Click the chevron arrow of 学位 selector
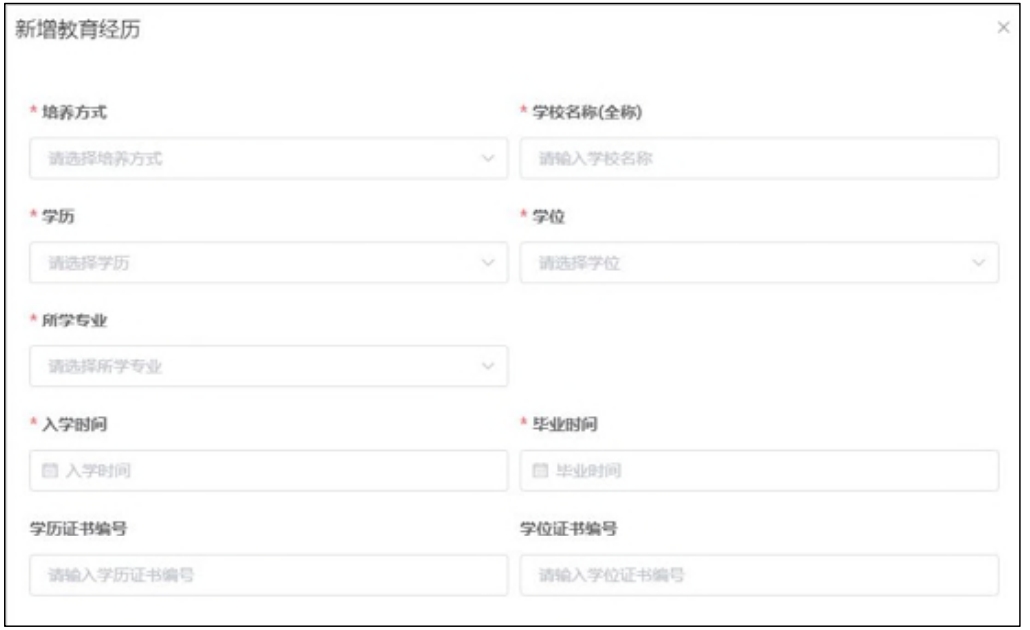The image size is (1030, 630). (978, 263)
